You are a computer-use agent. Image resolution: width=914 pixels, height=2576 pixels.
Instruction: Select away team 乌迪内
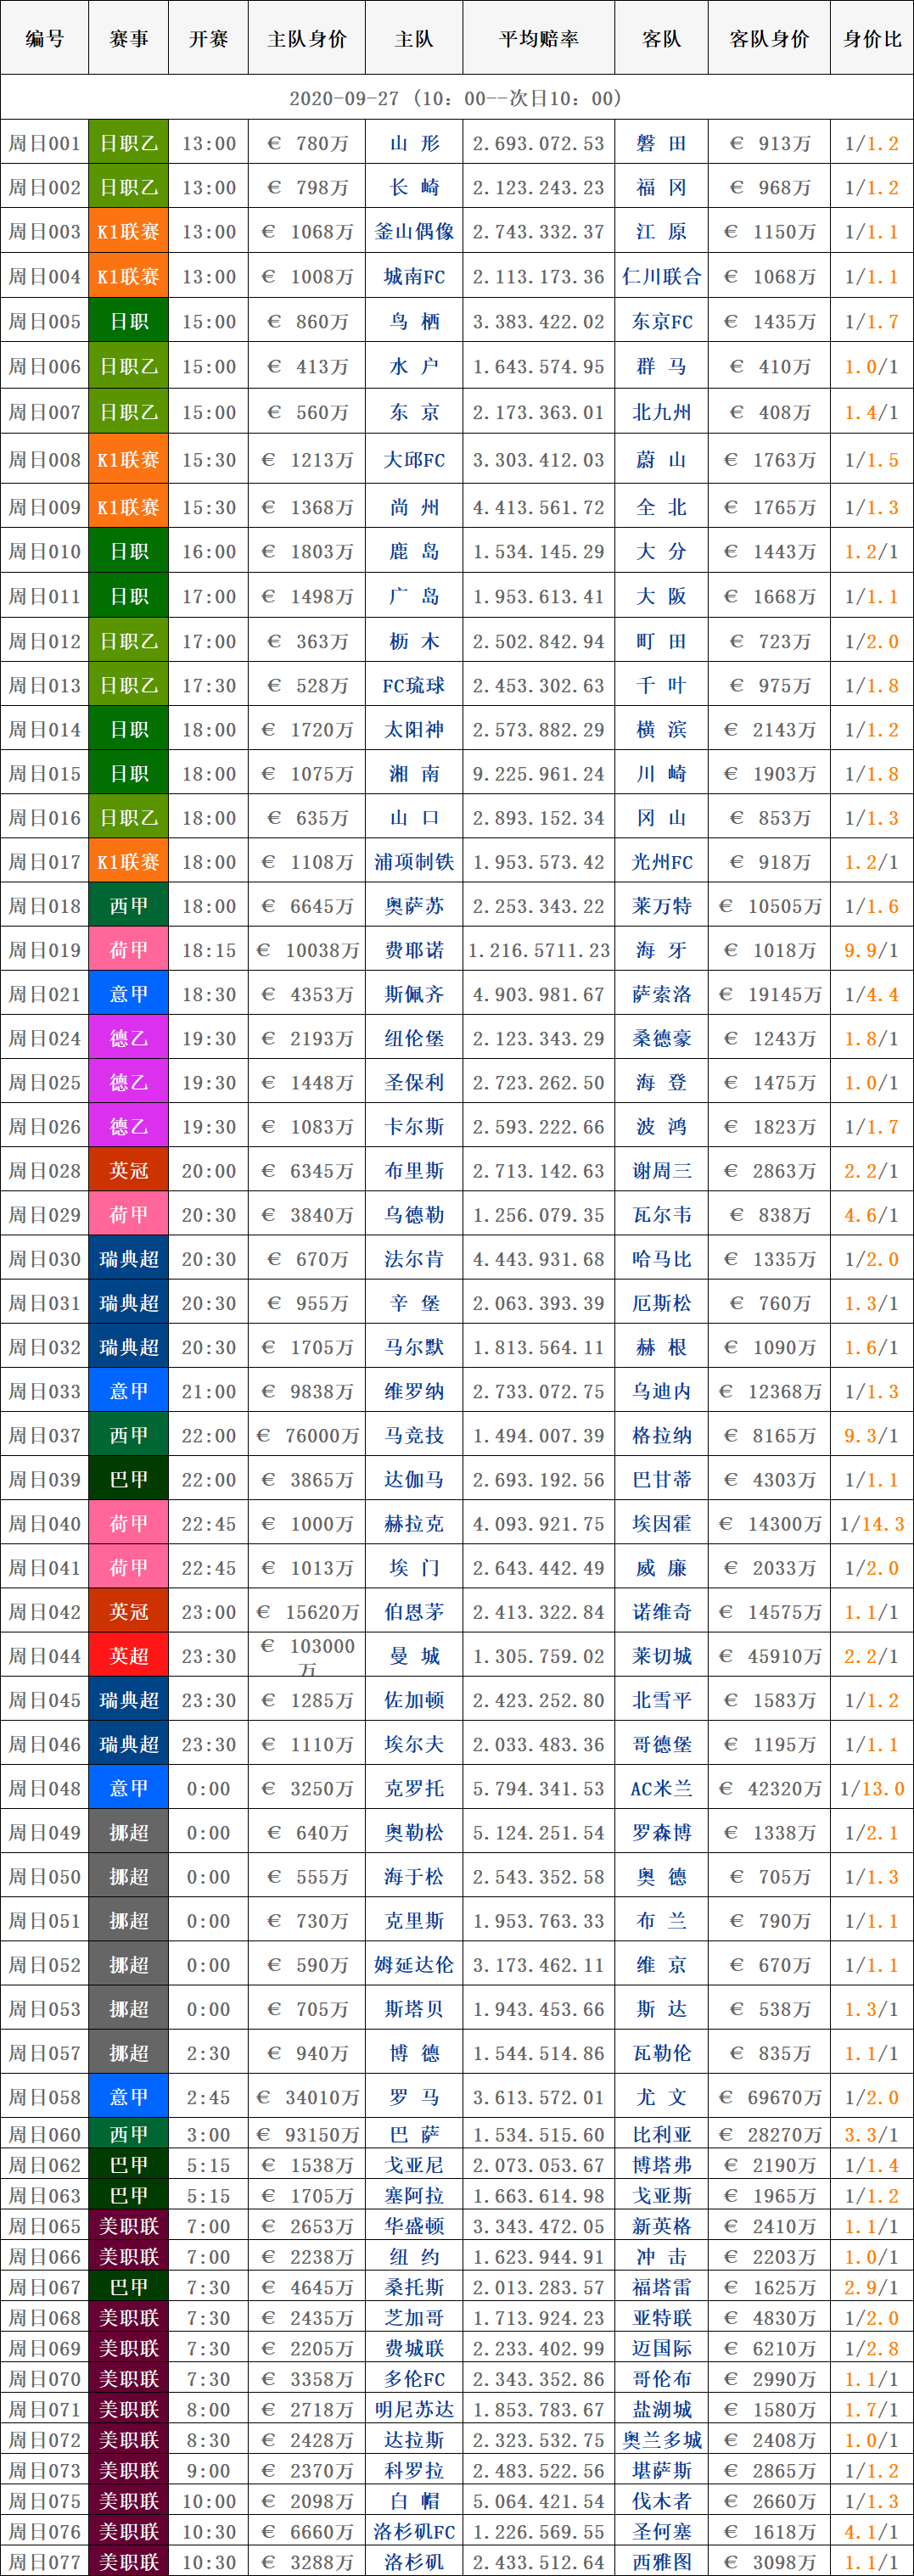coord(661,1391)
